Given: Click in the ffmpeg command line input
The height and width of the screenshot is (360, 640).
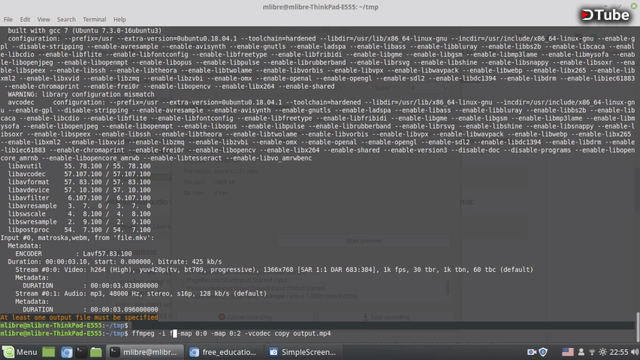Looking at the screenshot, I should [x=231, y=333].
